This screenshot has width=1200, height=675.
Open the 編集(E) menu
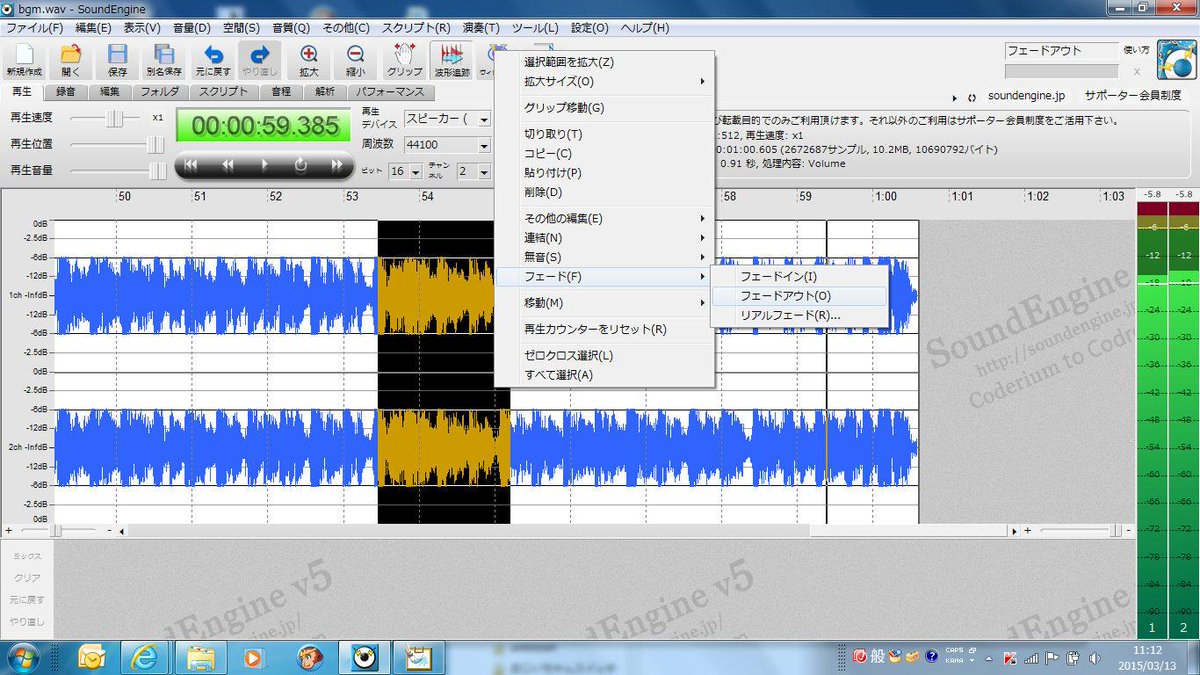pos(94,28)
